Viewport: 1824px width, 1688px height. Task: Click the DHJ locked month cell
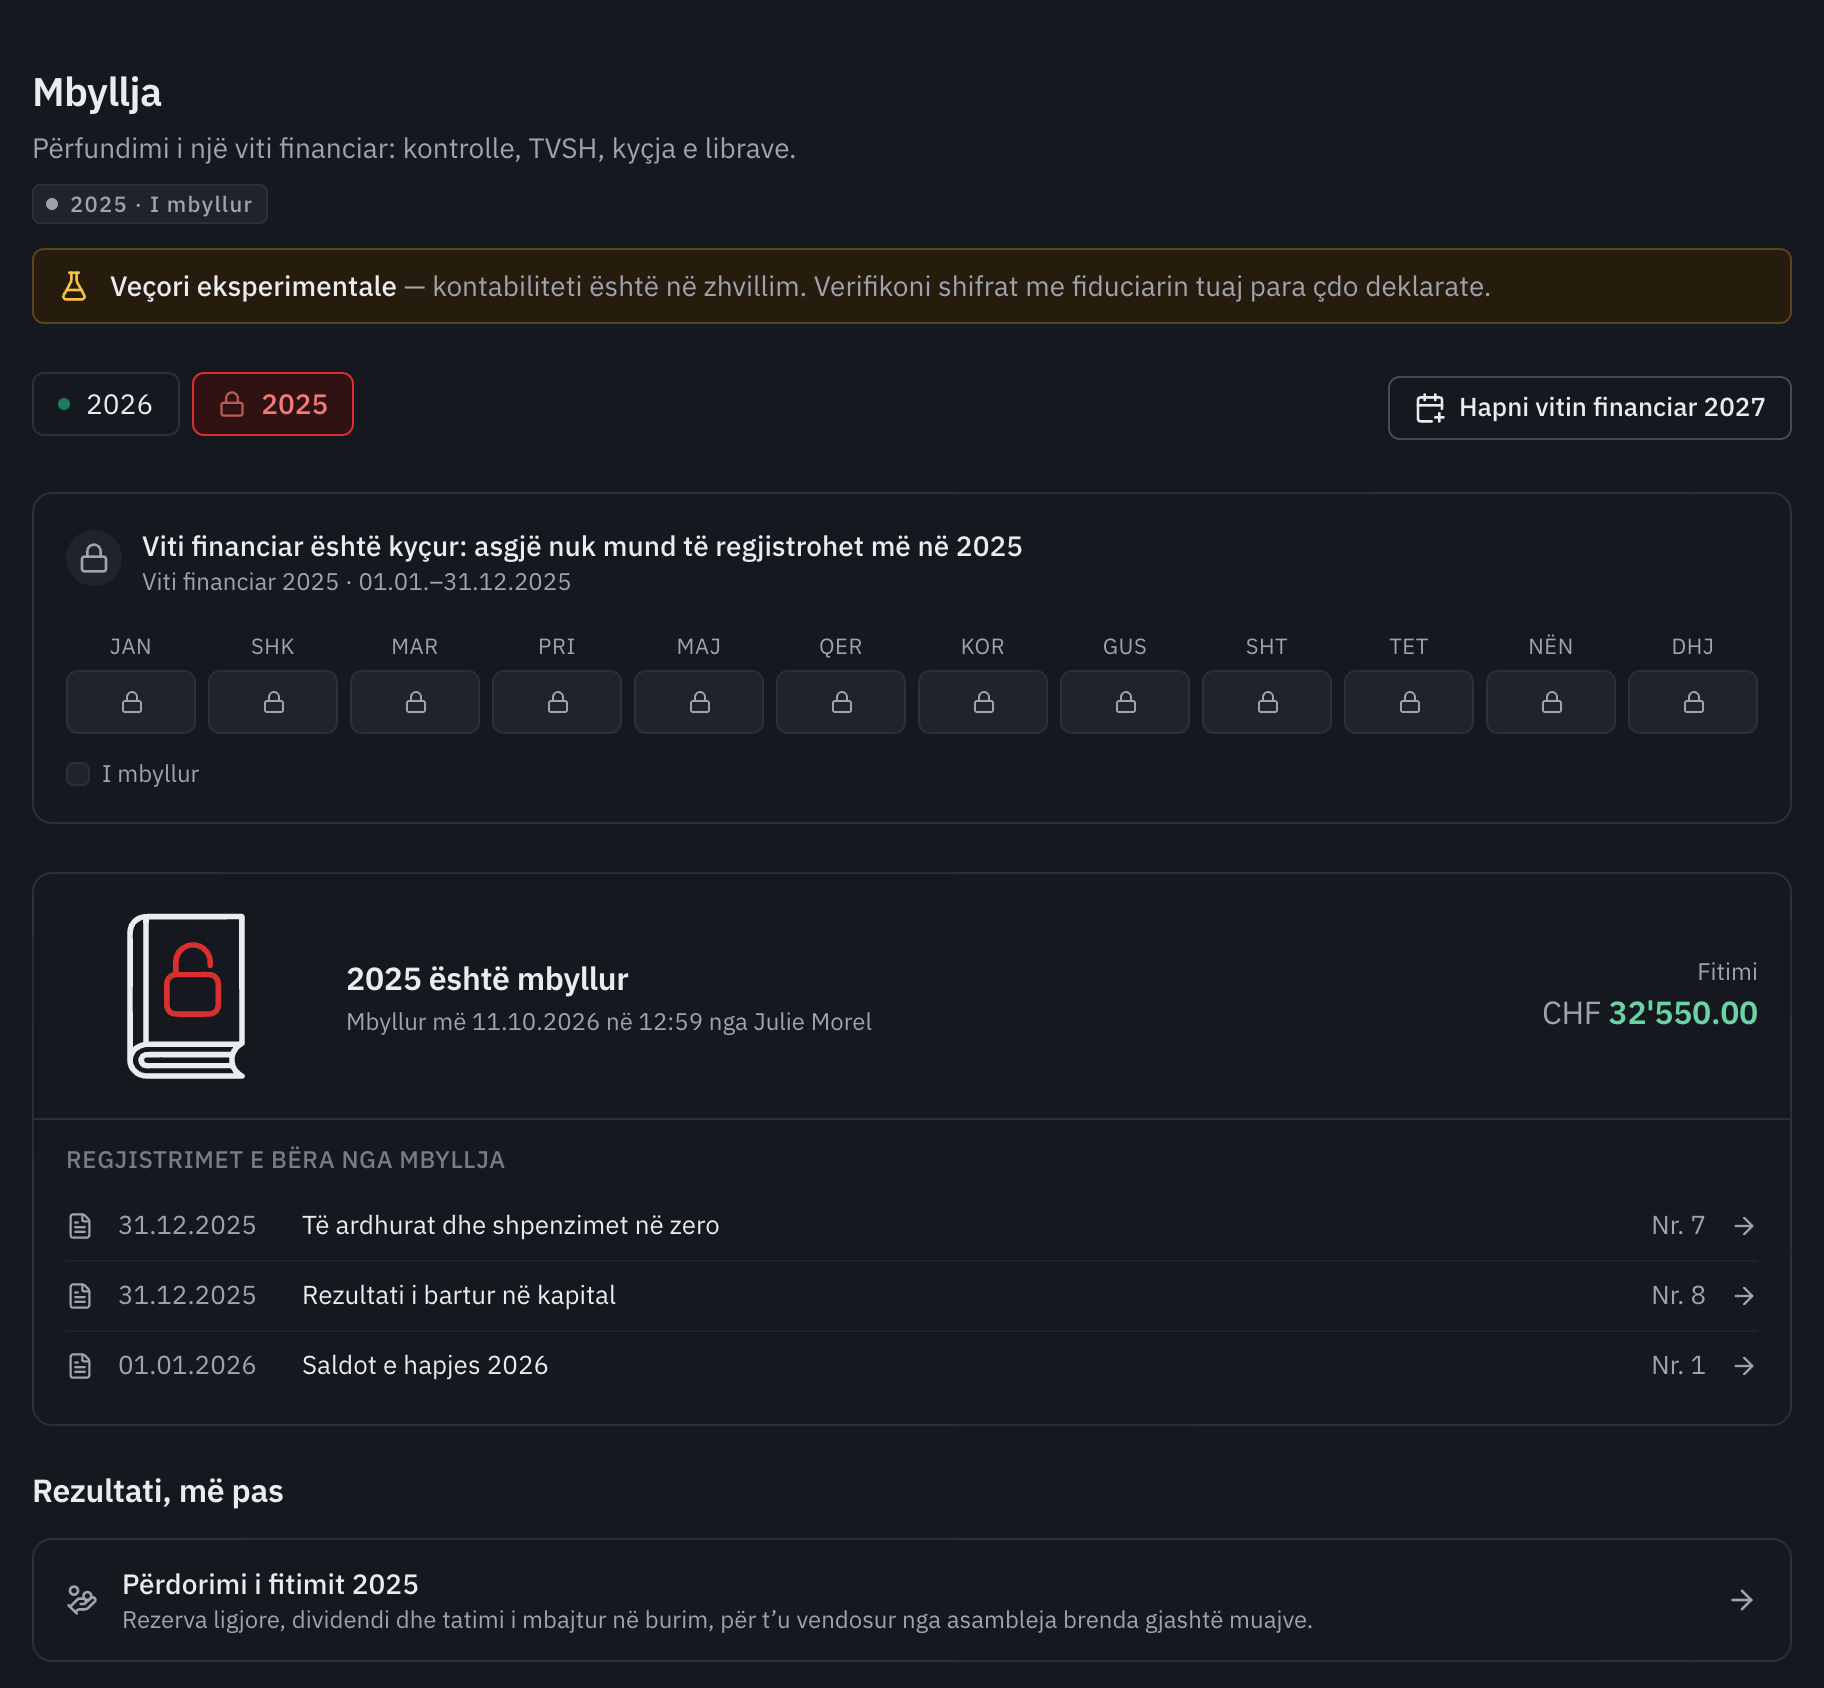pos(1693,702)
